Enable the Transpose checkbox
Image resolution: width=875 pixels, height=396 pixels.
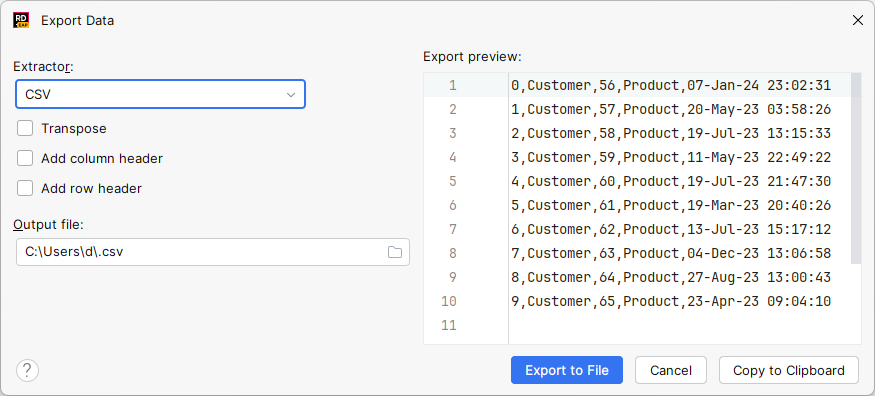pos(25,128)
